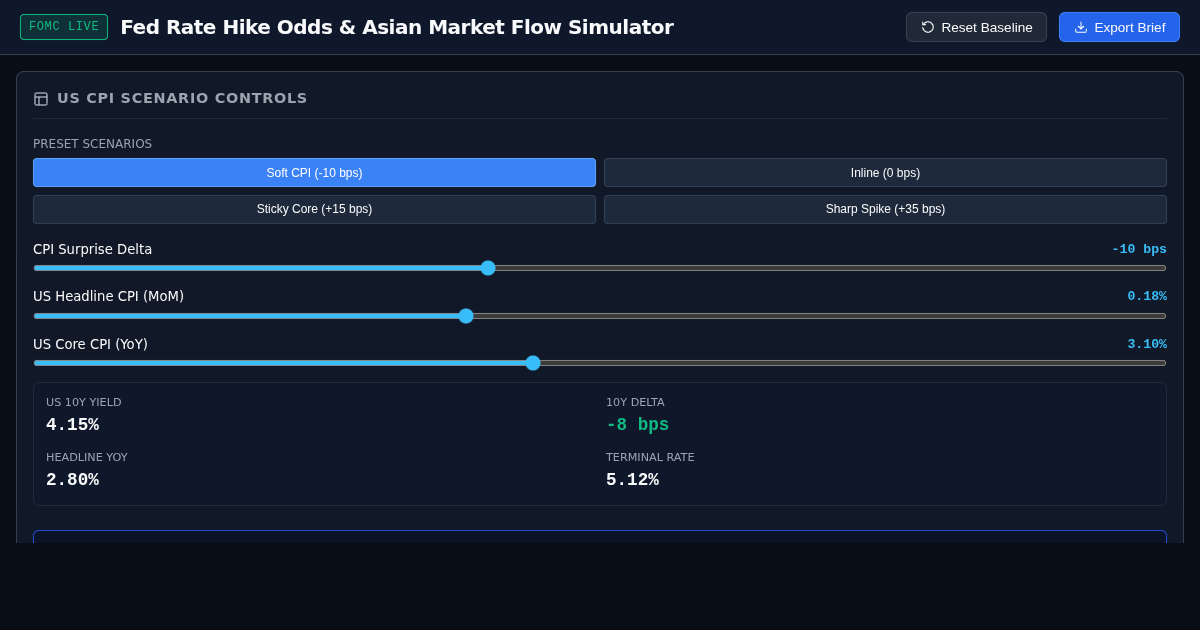Click the US Headline CPI (MoM) slider handle

(466, 316)
